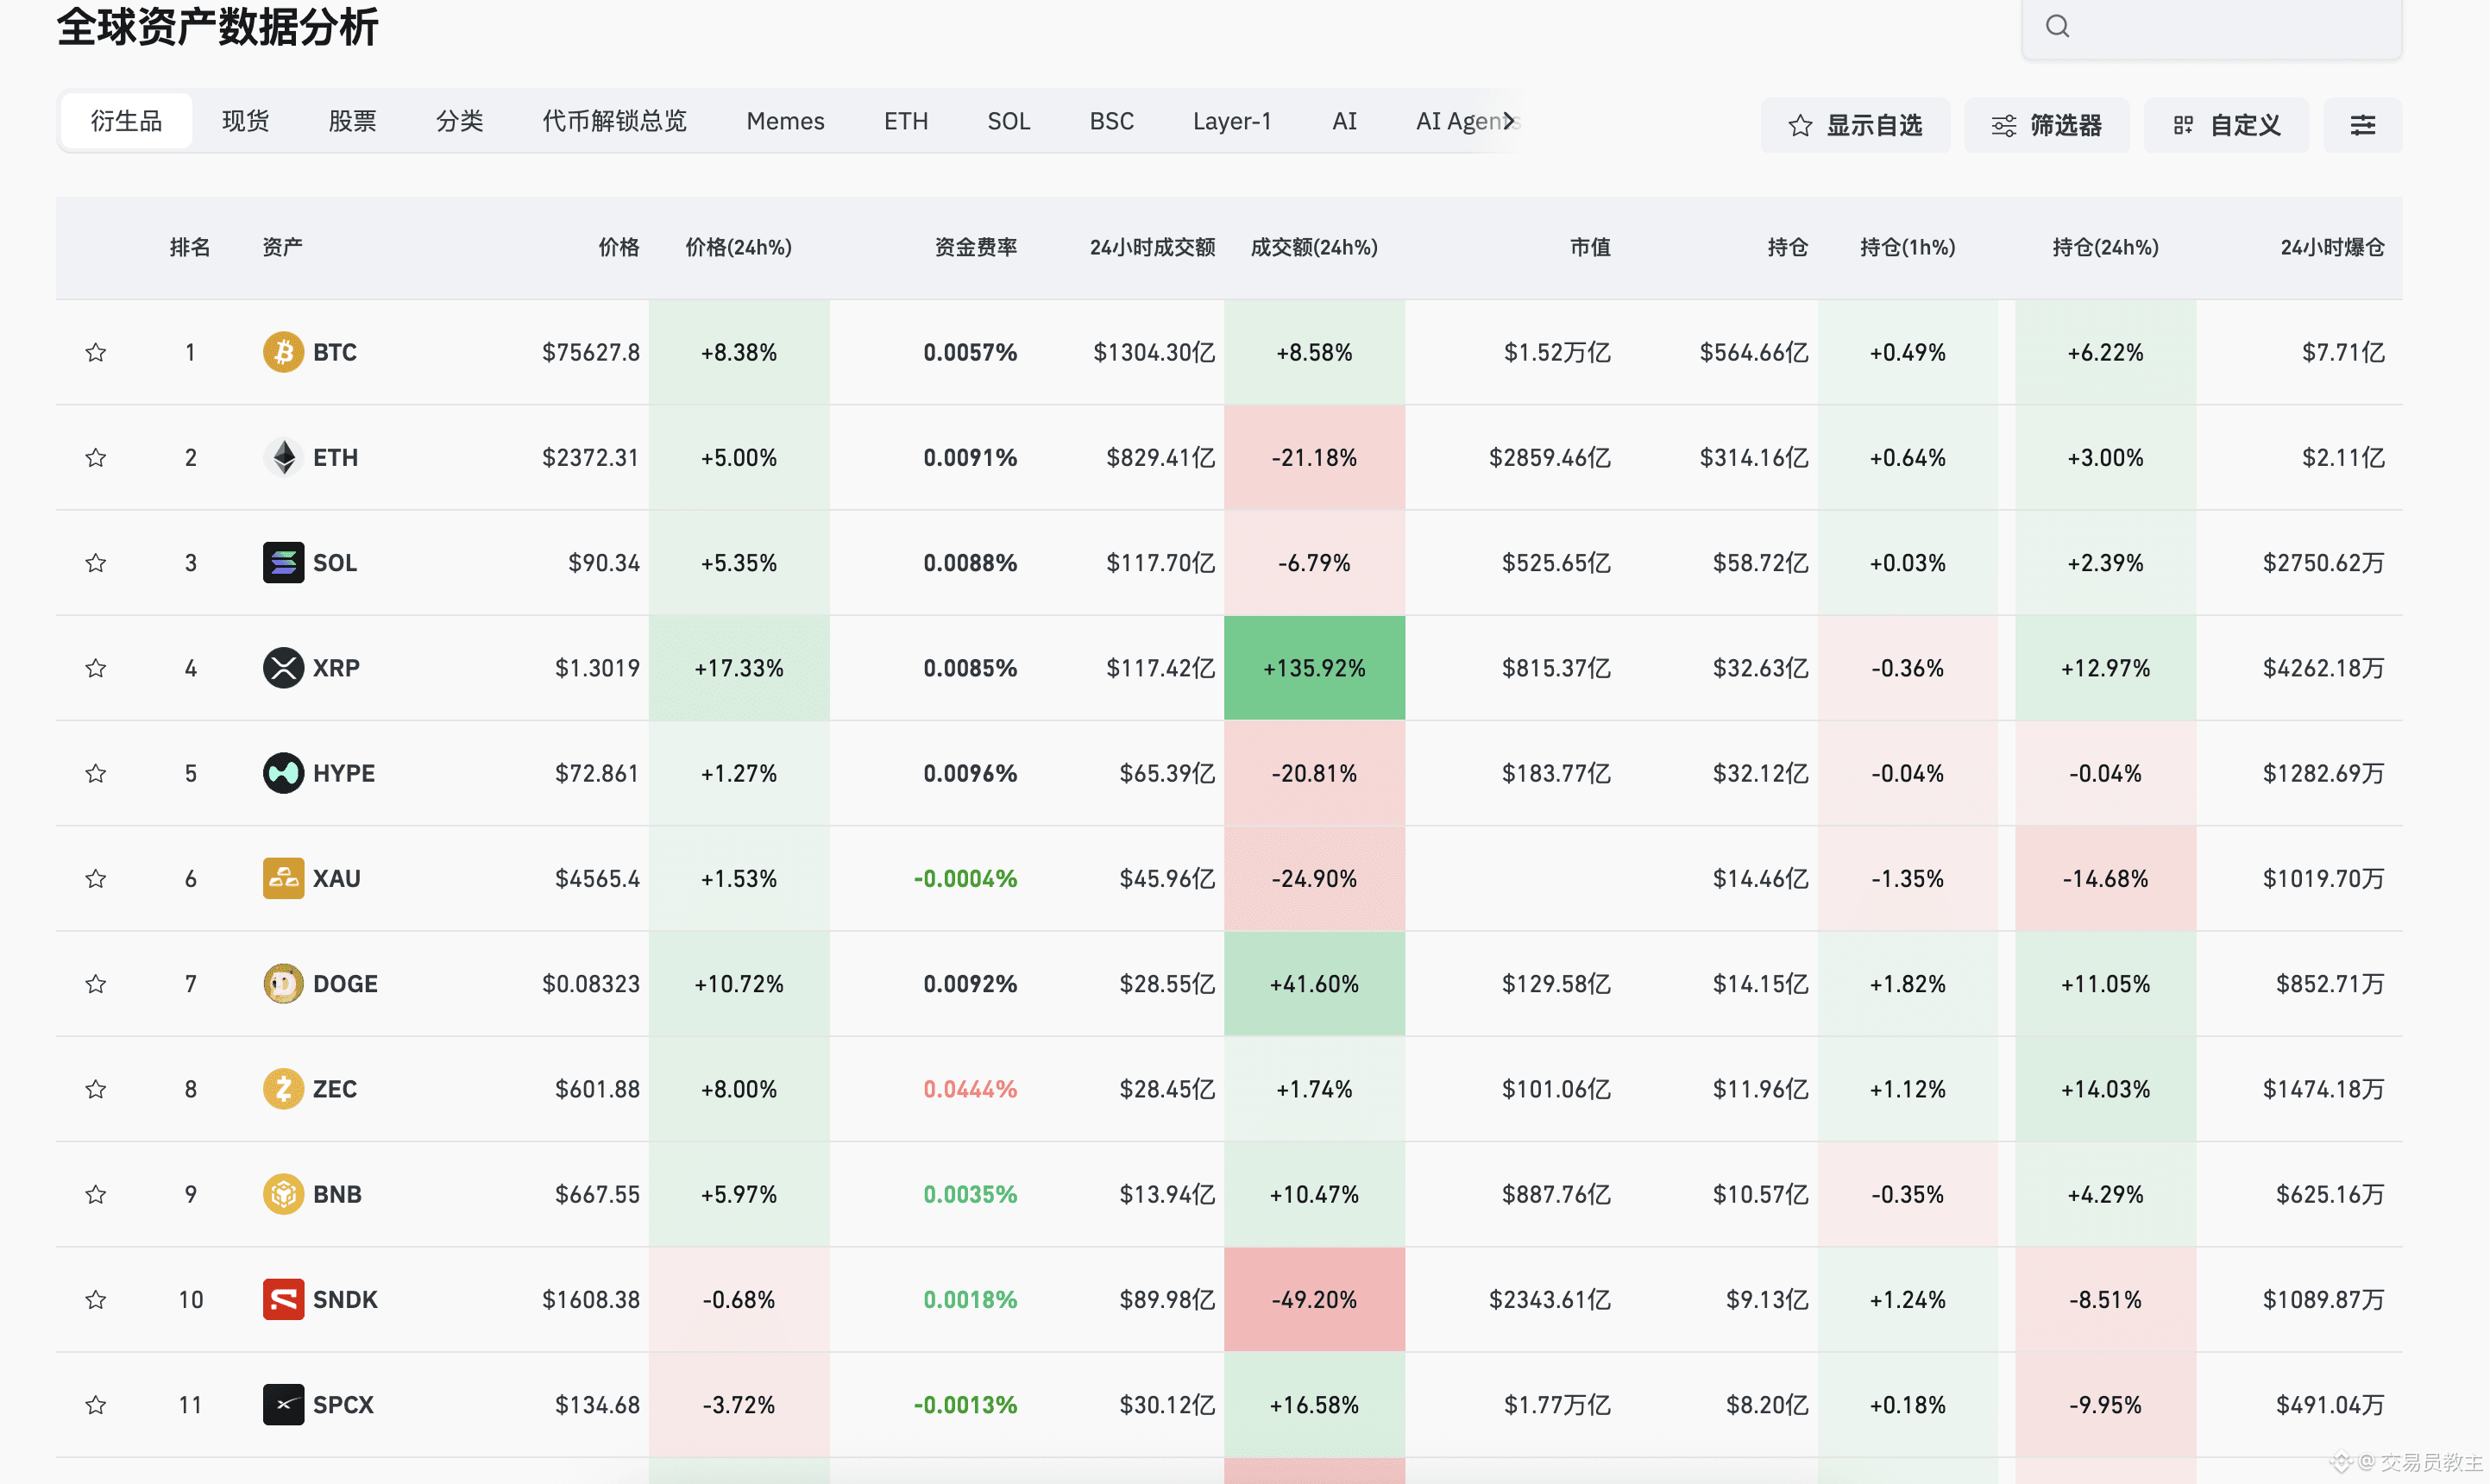Open the settings sliders icon button

coord(2362,125)
